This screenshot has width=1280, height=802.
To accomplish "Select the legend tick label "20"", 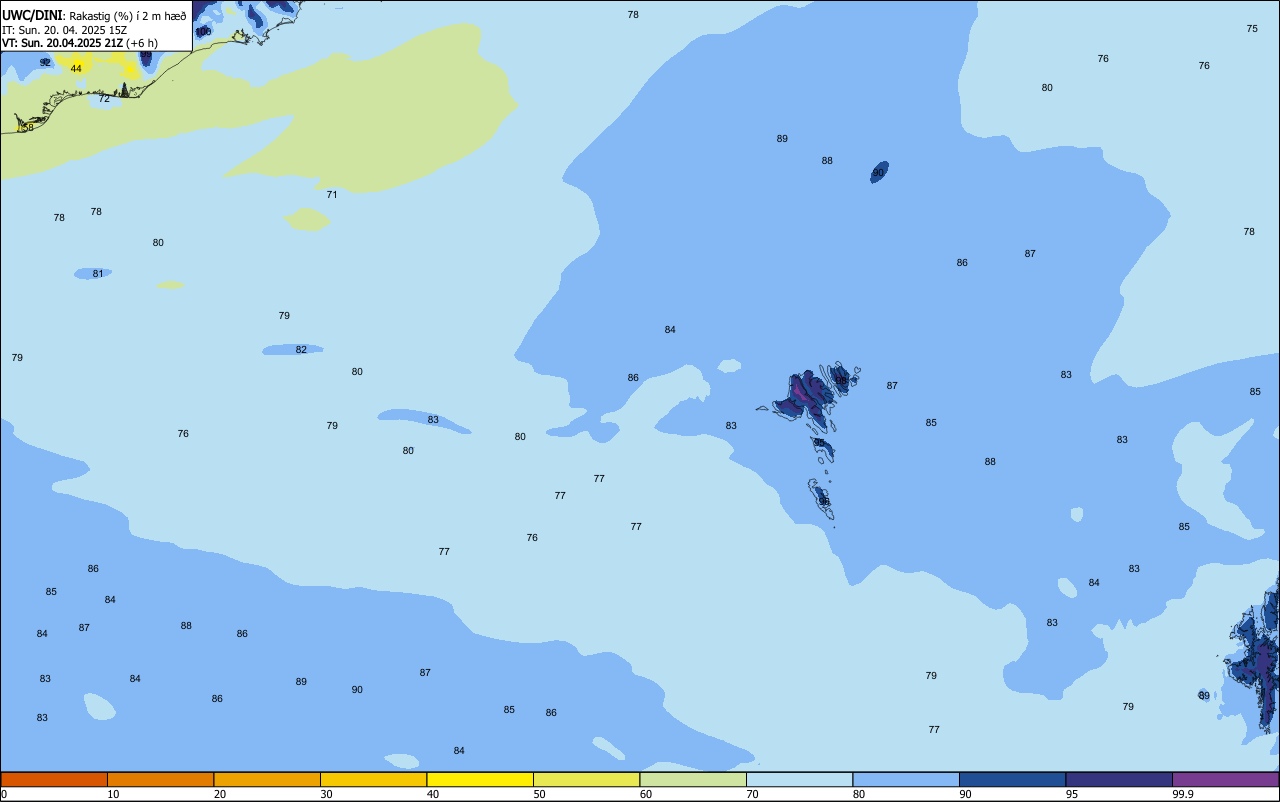I will pyautogui.click(x=219, y=794).
